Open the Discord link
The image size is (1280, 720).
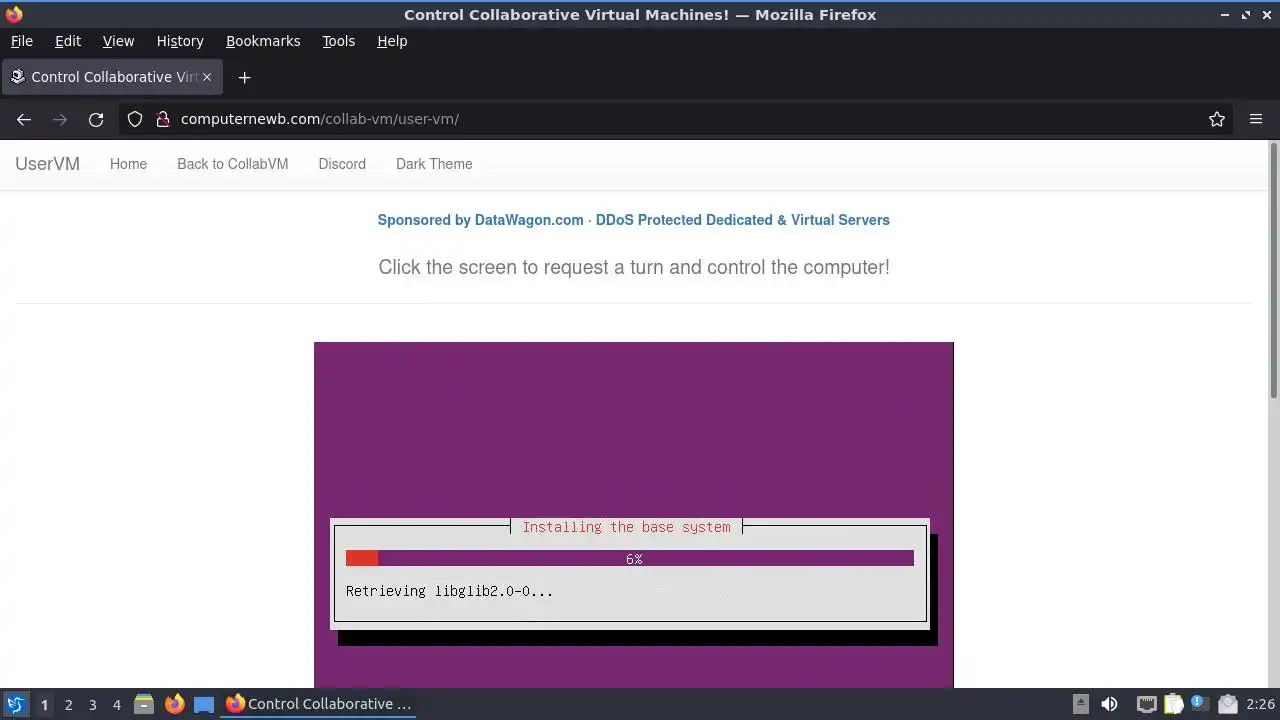[x=342, y=164]
